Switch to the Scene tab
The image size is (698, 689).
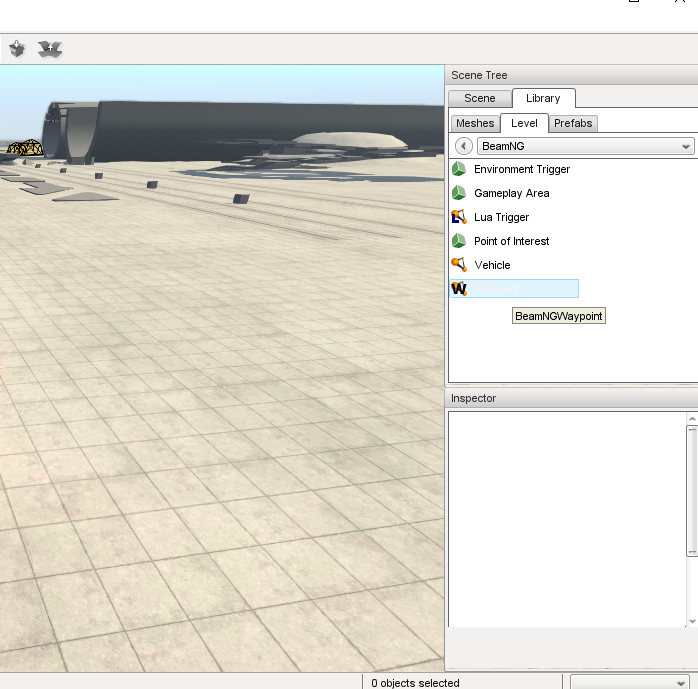coord(479,98)
